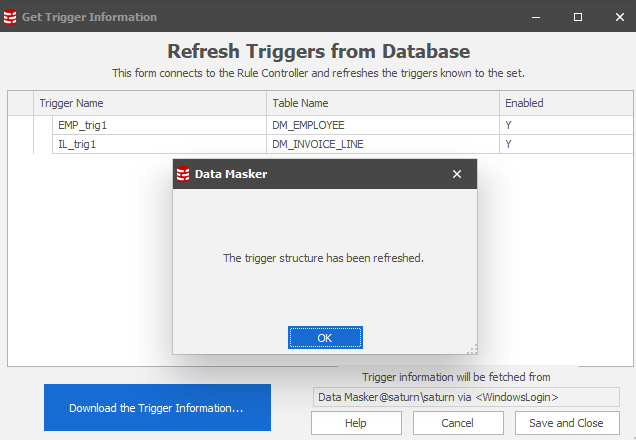Sort by Trigger Name column header
This screenshot has width=636, height=440.
click(x=150, y=103)
